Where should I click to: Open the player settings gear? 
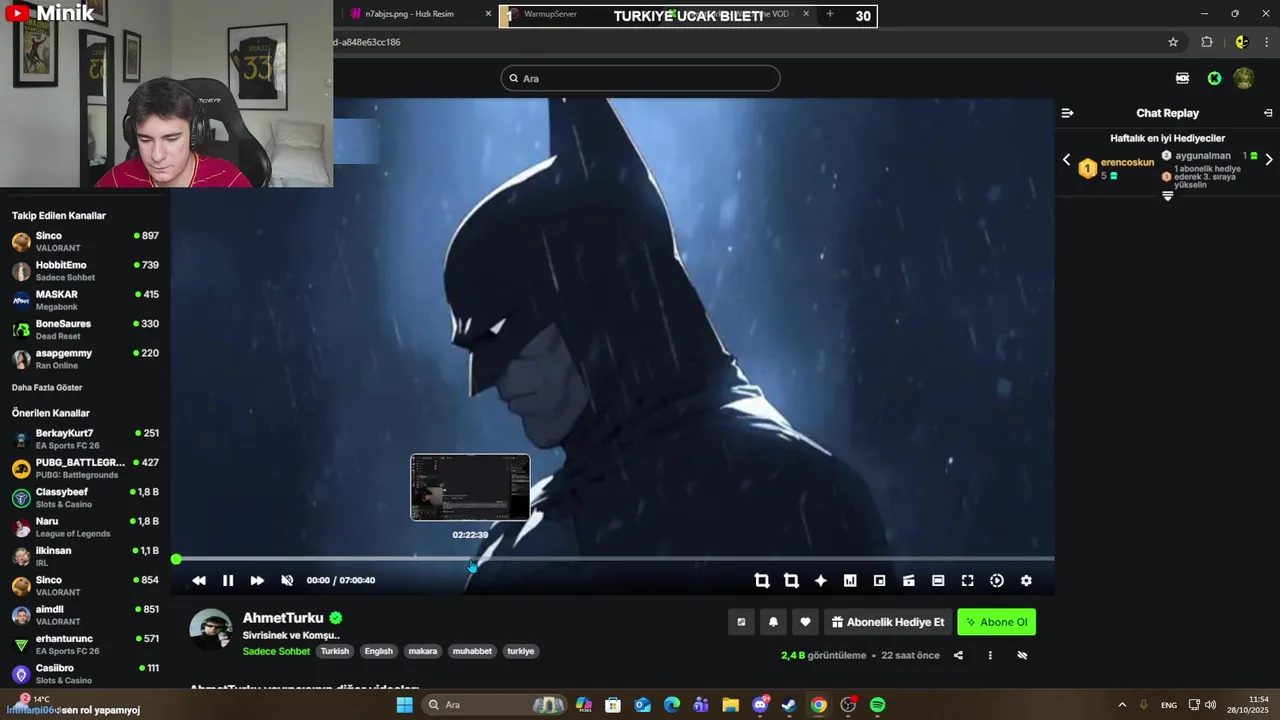[x=1026, y=581]
